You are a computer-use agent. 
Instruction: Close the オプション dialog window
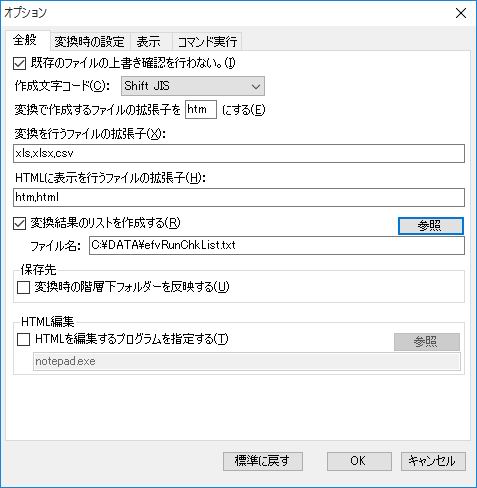click(461, 13)
